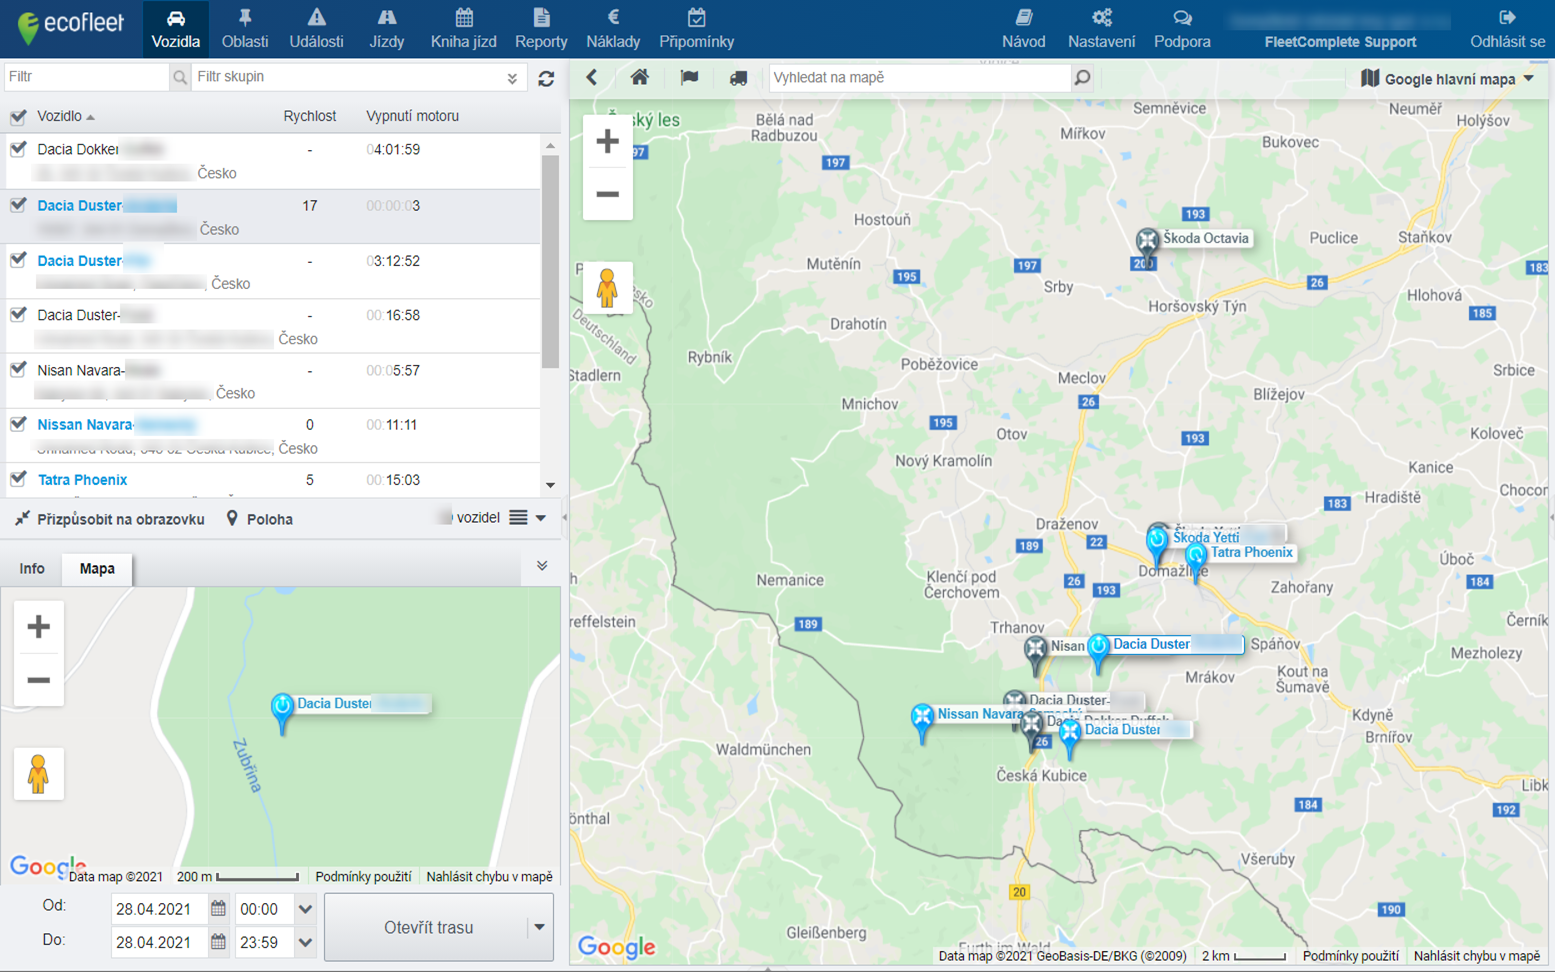Viewport: 1555px width, 972px height.
Task: Open Připomínky section
Action: [696, 29]
